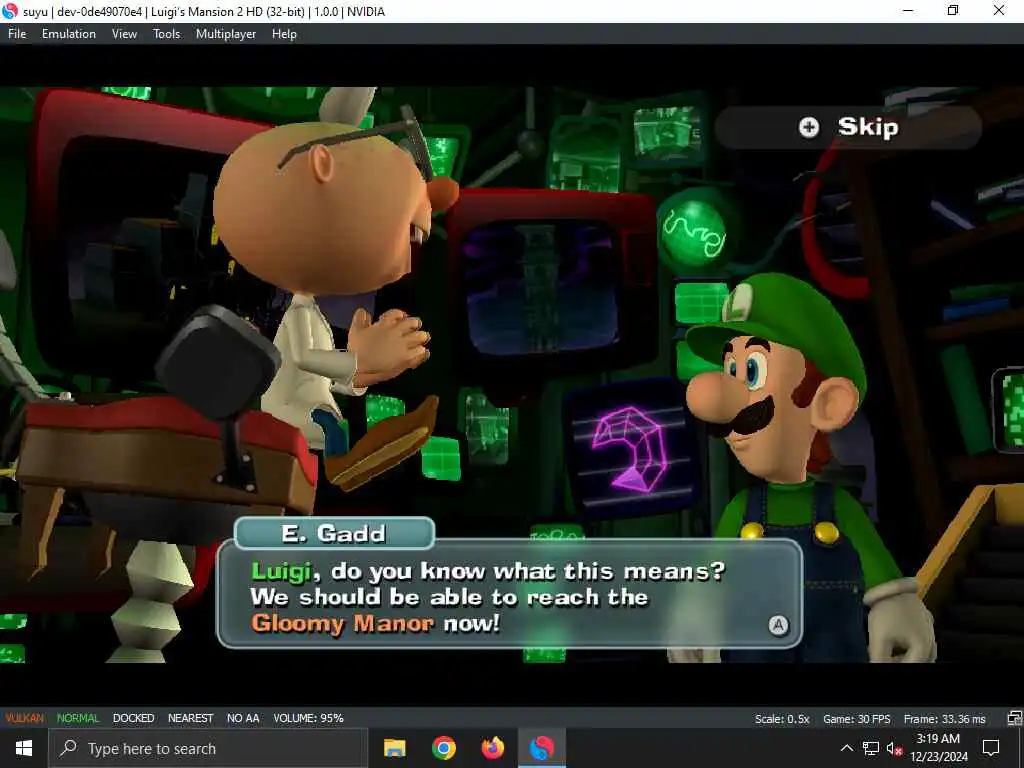Click the multiplayer status icon in status bar
The image size is (1024, 768).
tap(1014, 719)
